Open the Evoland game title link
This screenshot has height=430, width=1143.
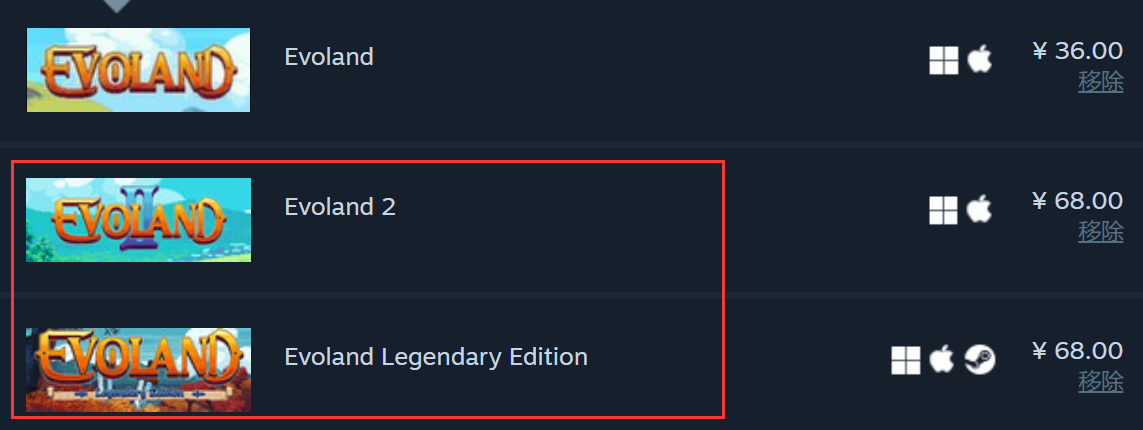click(329, 57)
